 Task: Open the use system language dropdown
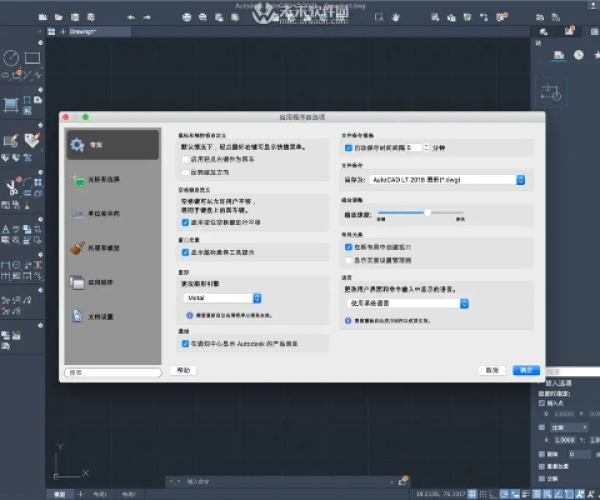[x=408, y=303]
